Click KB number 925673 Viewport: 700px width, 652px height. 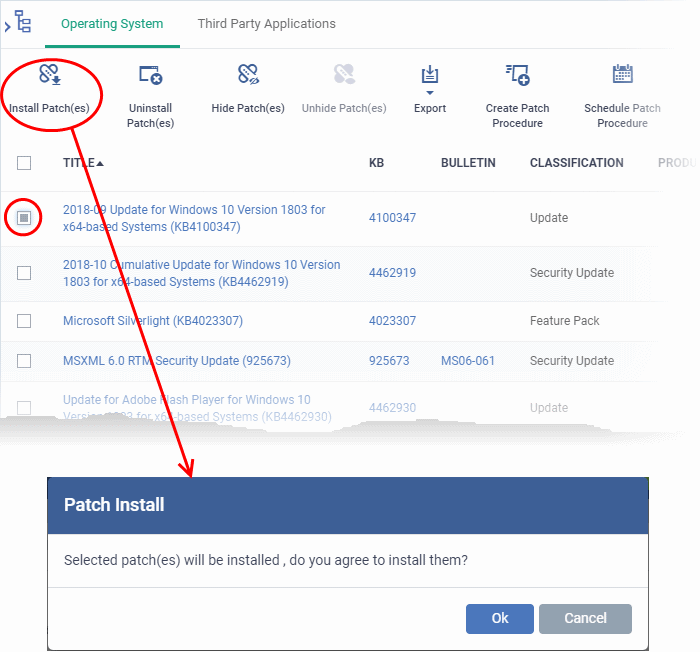click(x=389, y=360)
